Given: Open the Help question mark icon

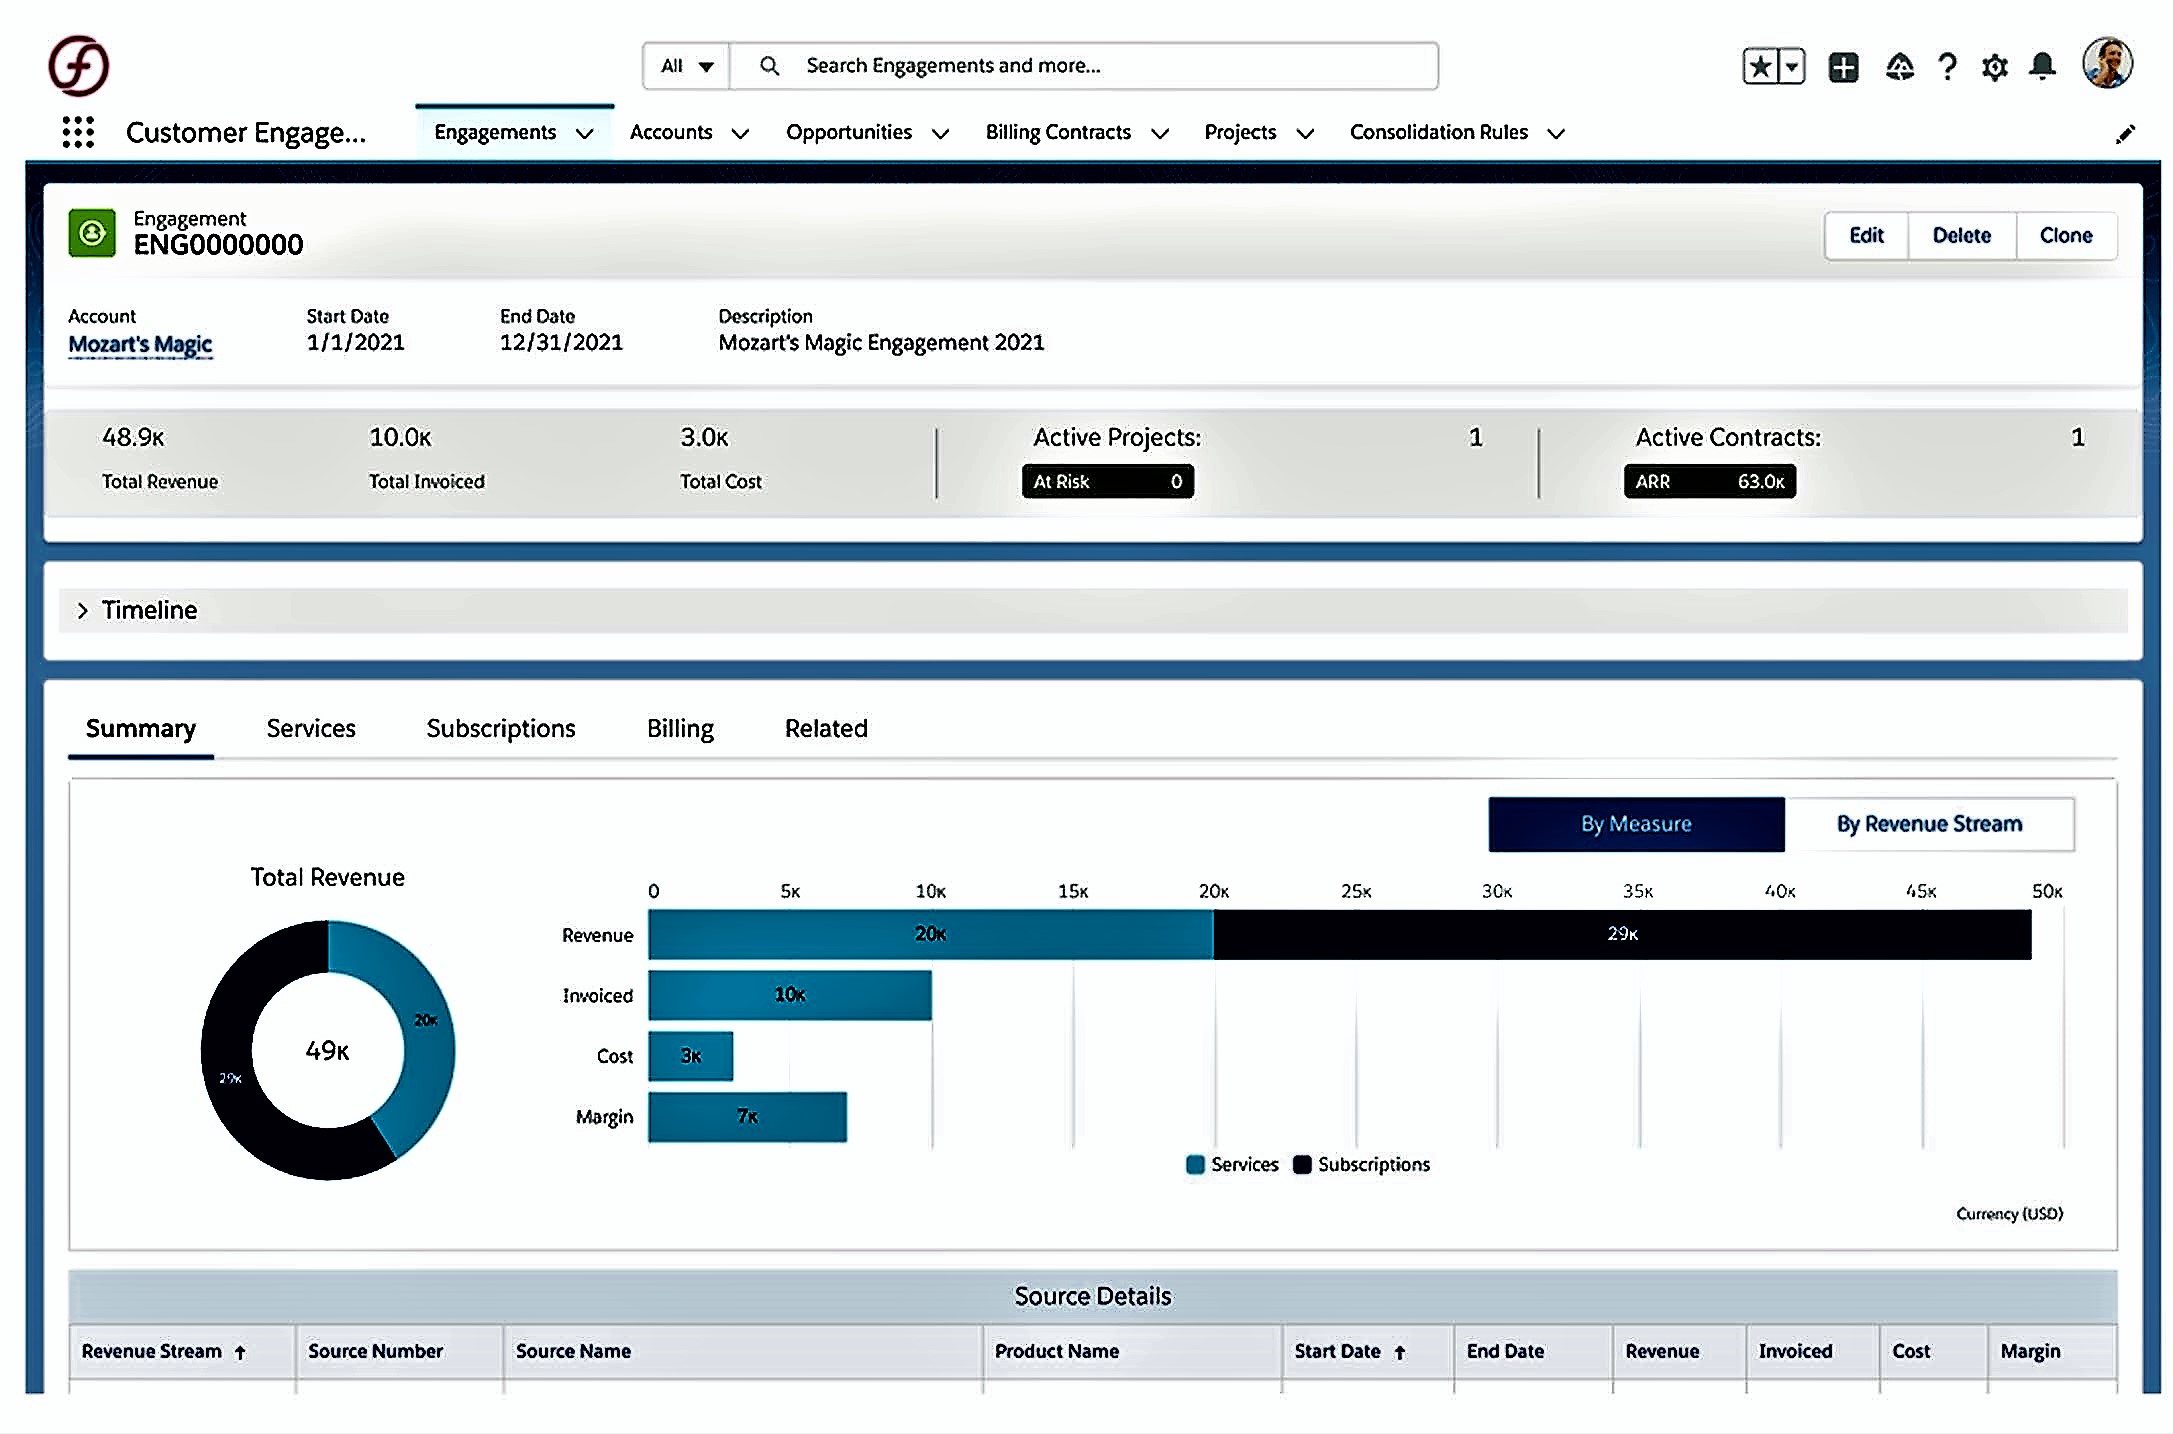Looking at the screenshot, I should point(1947,67).
